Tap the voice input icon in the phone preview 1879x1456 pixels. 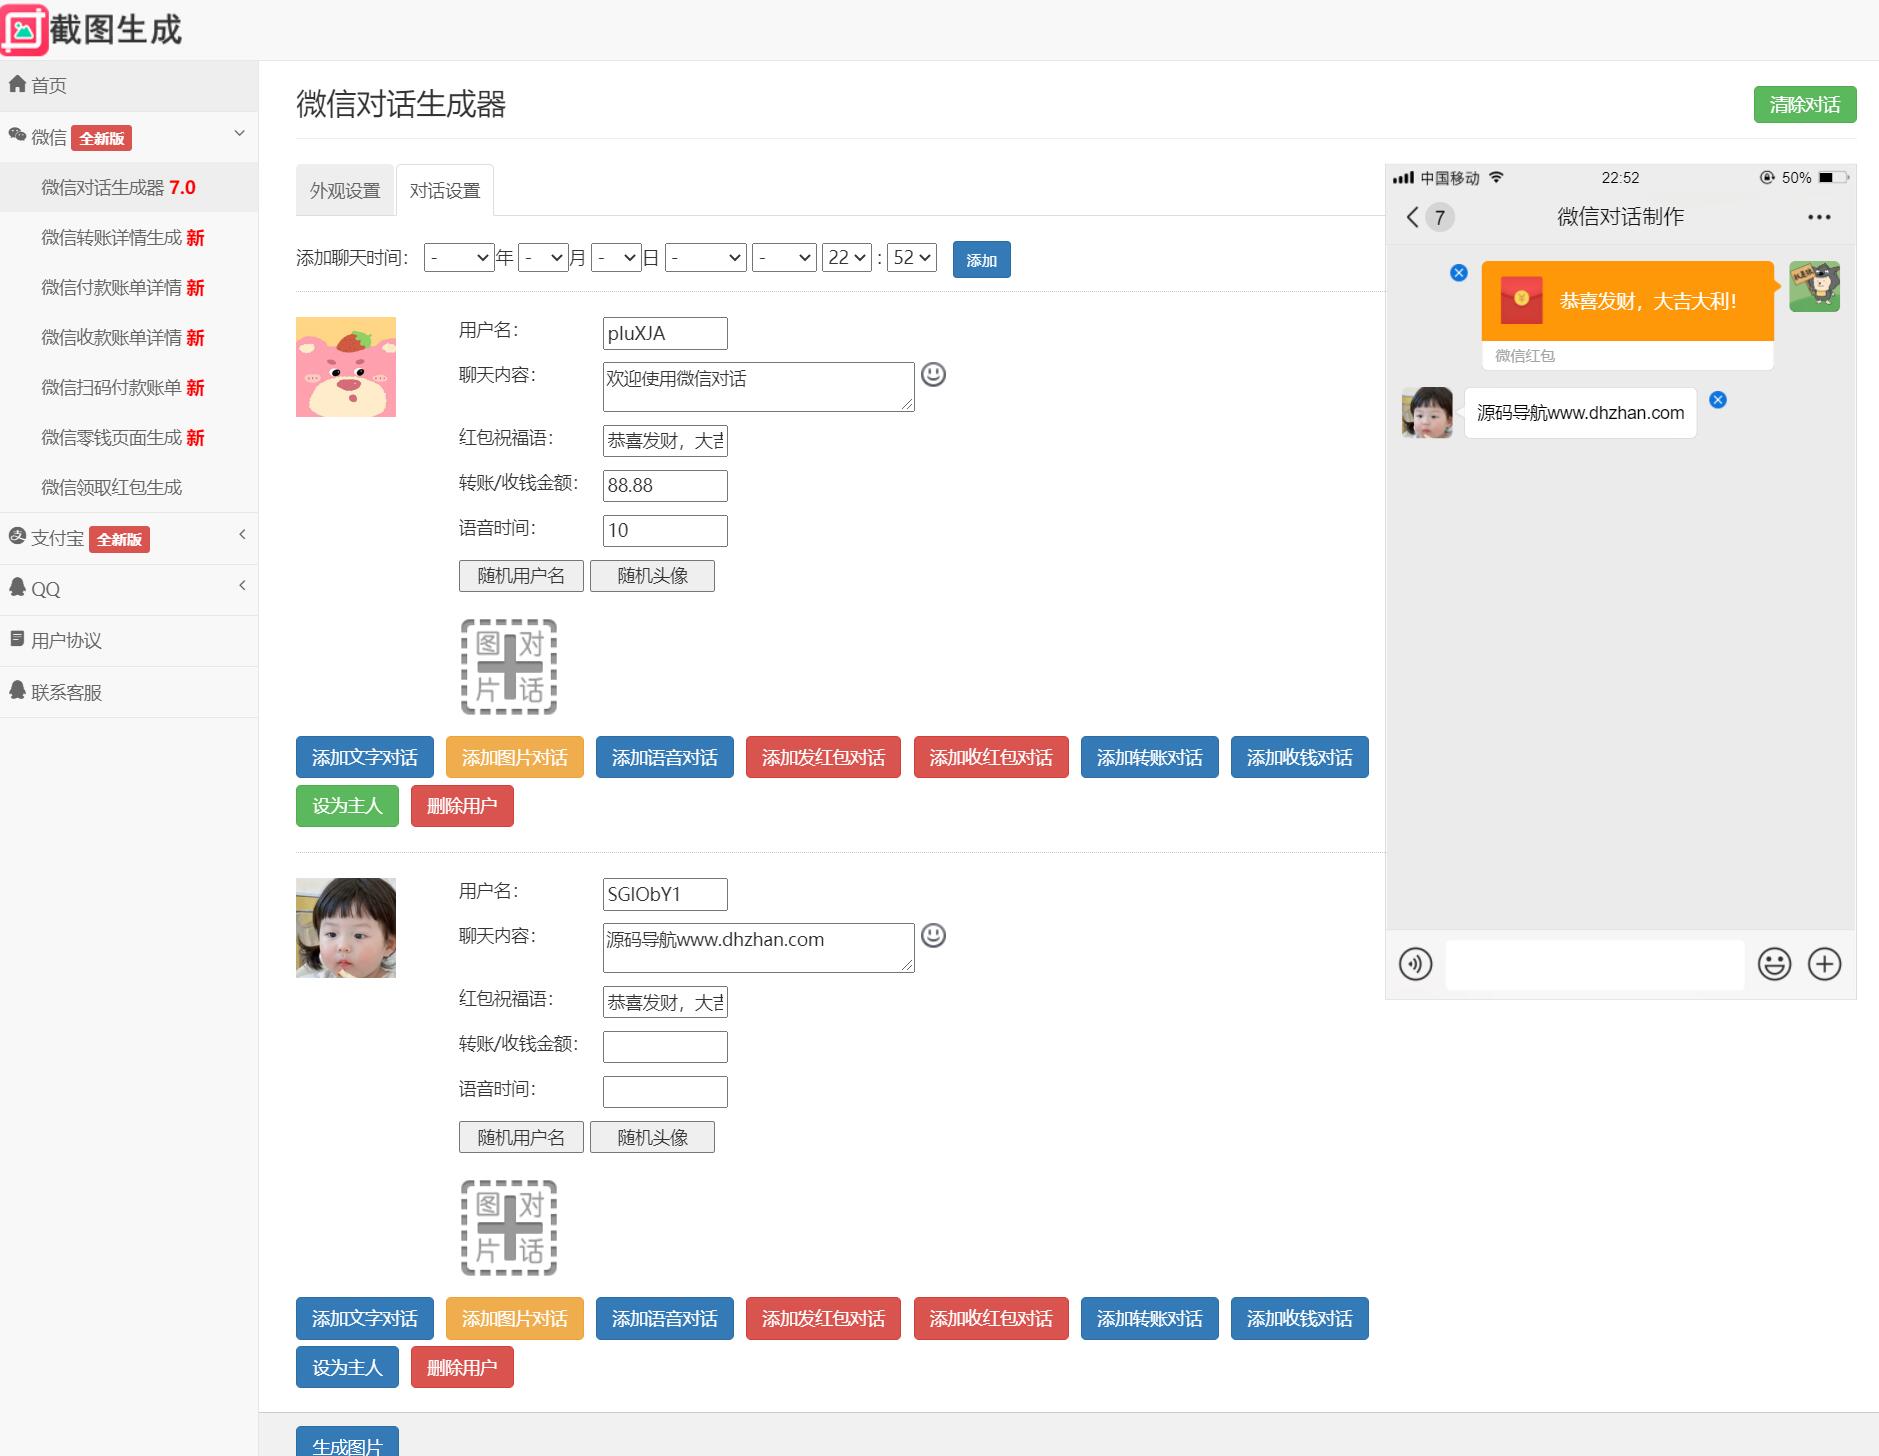1415,964
